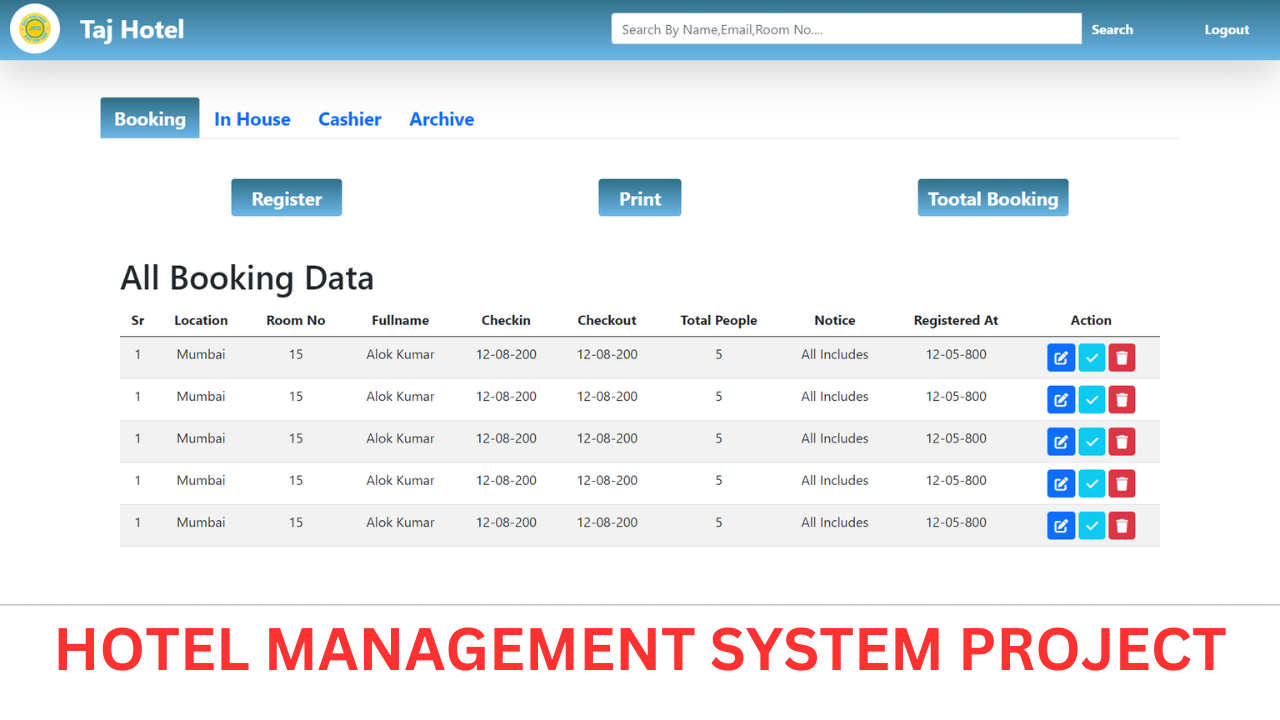1280x720 pixels.
Task: Edit the first booking row
Action: pyautogui.click(x=1061, y=358)
